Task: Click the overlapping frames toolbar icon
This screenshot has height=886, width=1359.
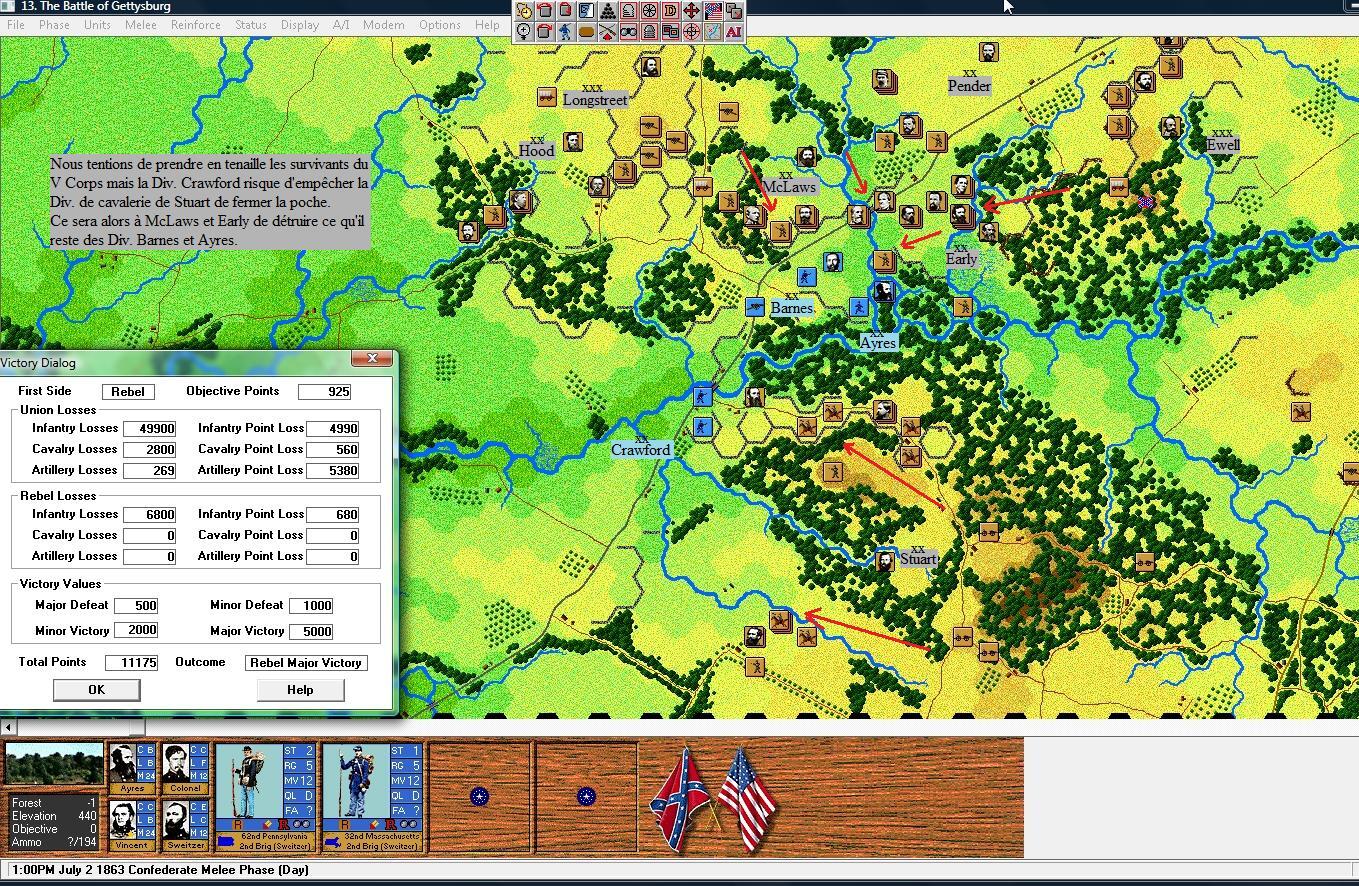Action: pyautogui.click(x=670, y=32)
